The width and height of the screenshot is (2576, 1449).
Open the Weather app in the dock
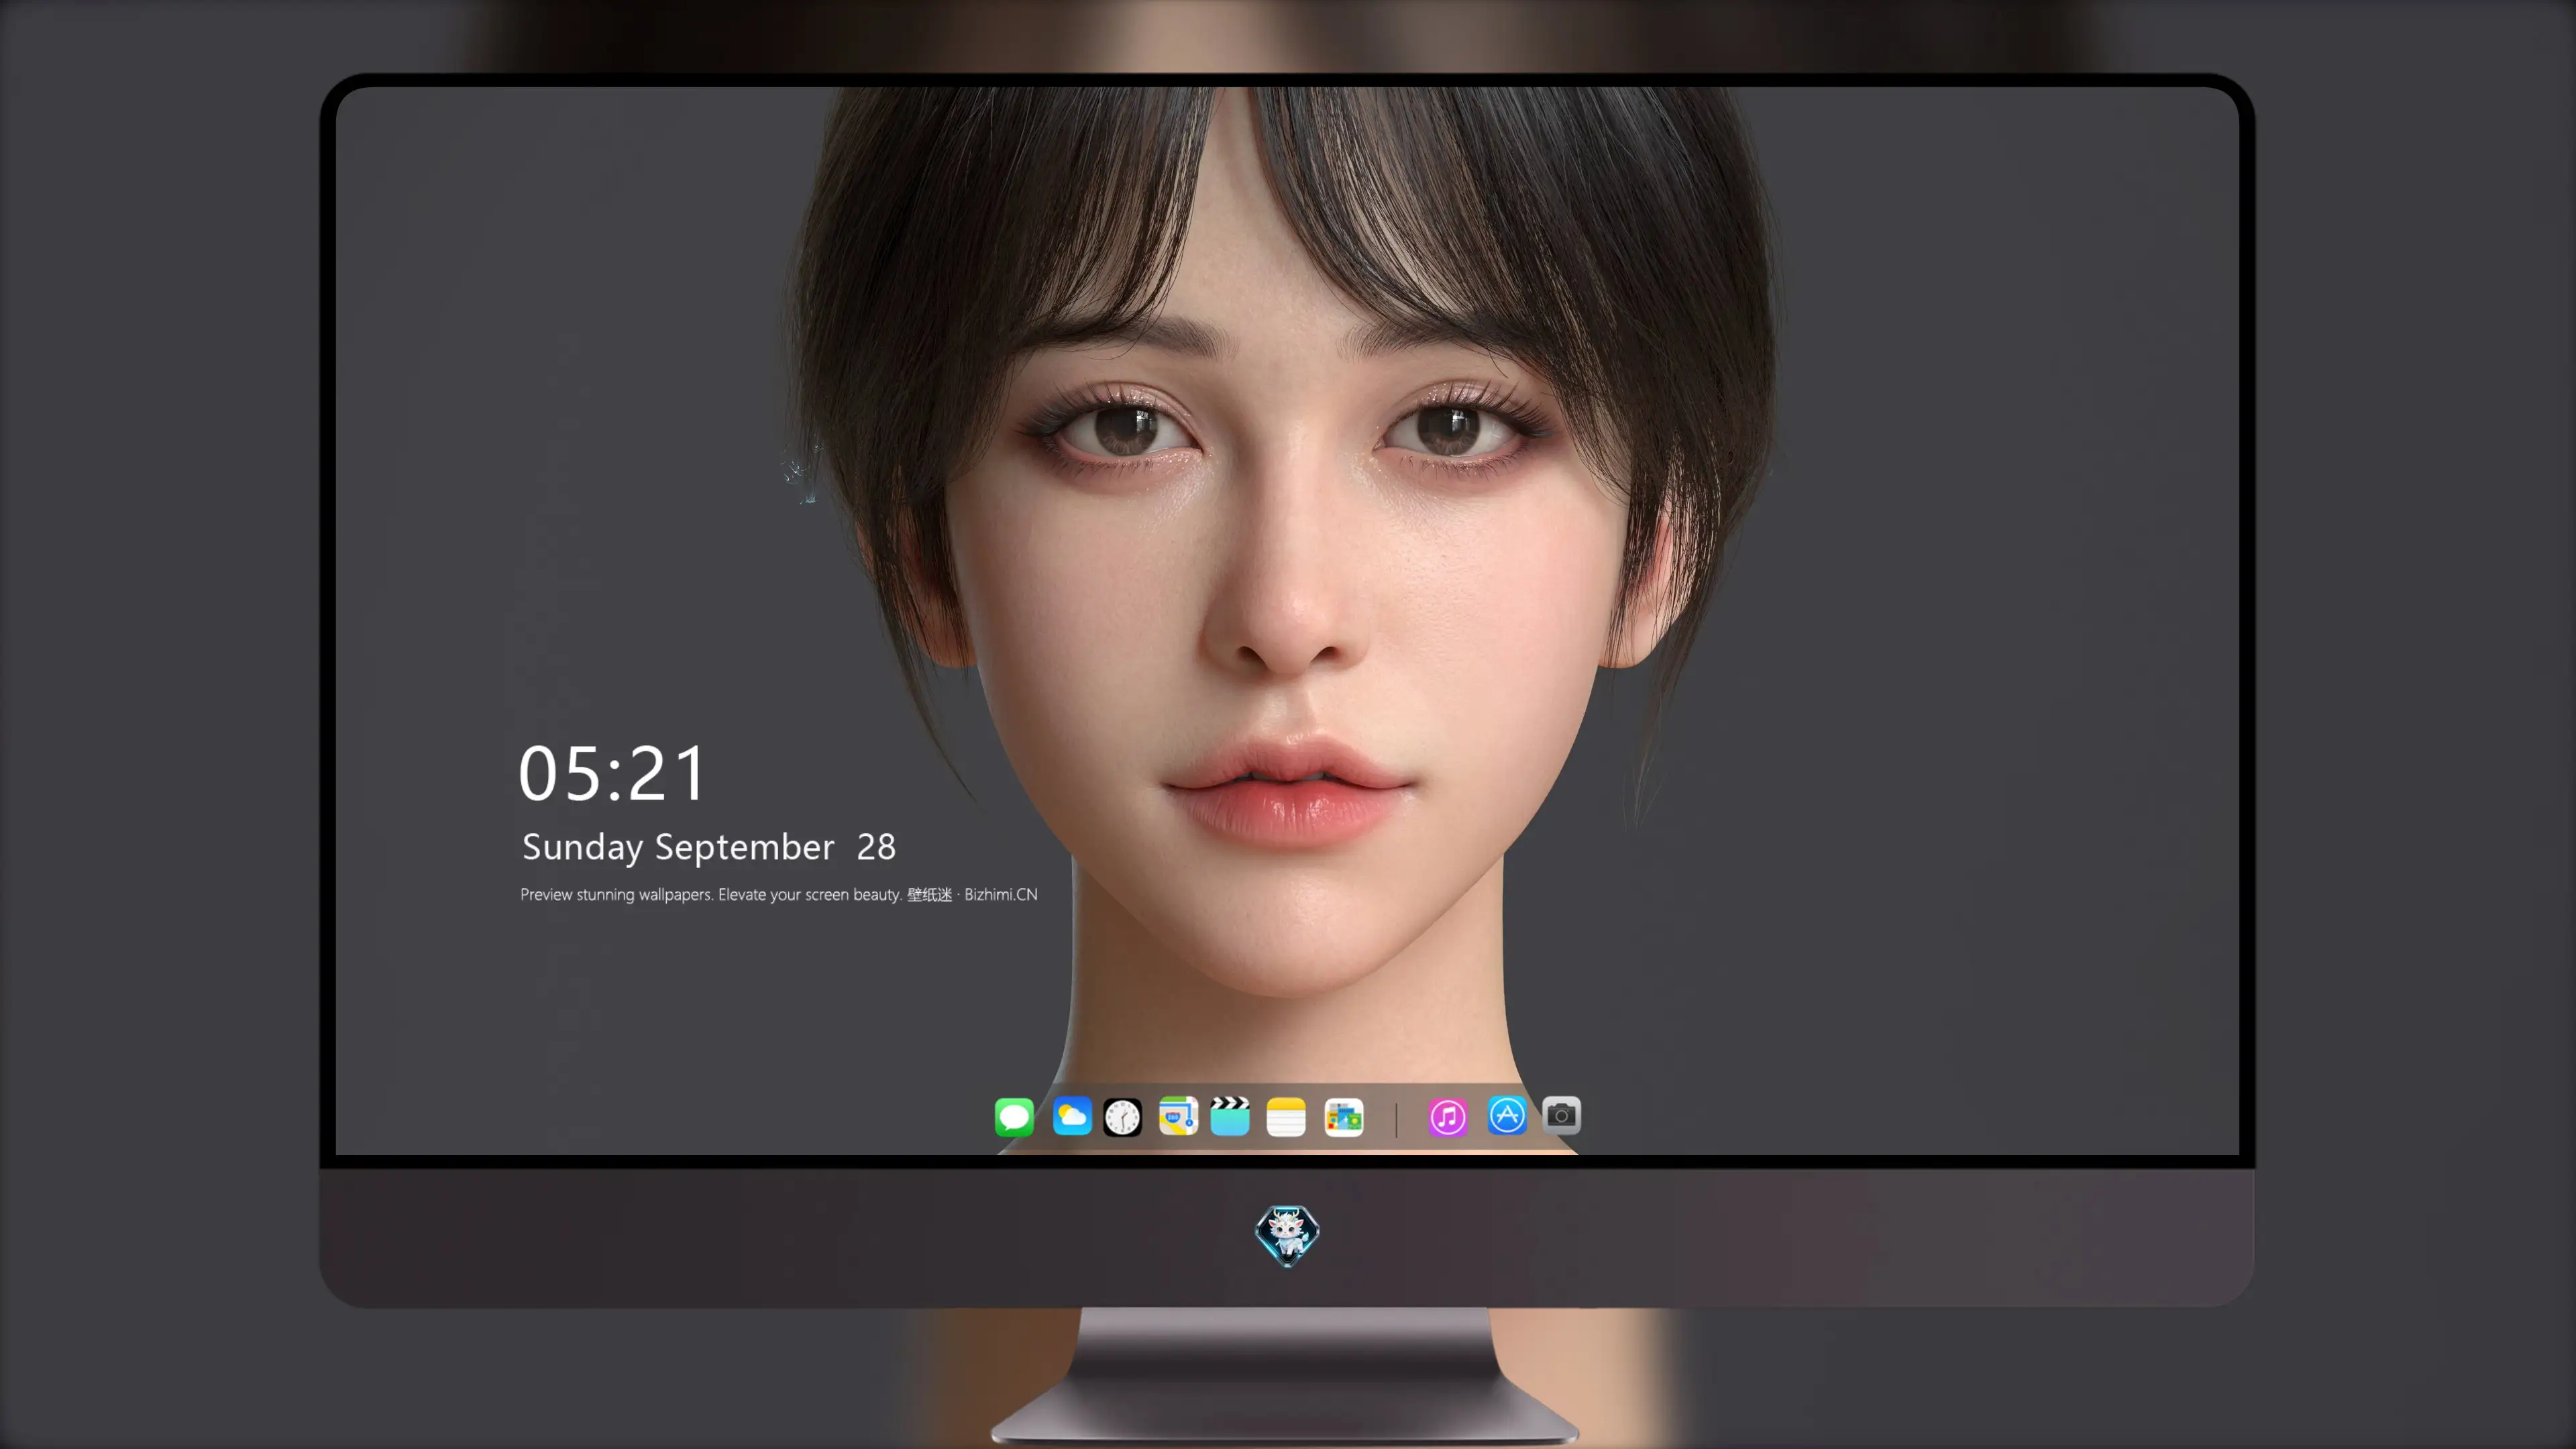click(1072, 1116)
